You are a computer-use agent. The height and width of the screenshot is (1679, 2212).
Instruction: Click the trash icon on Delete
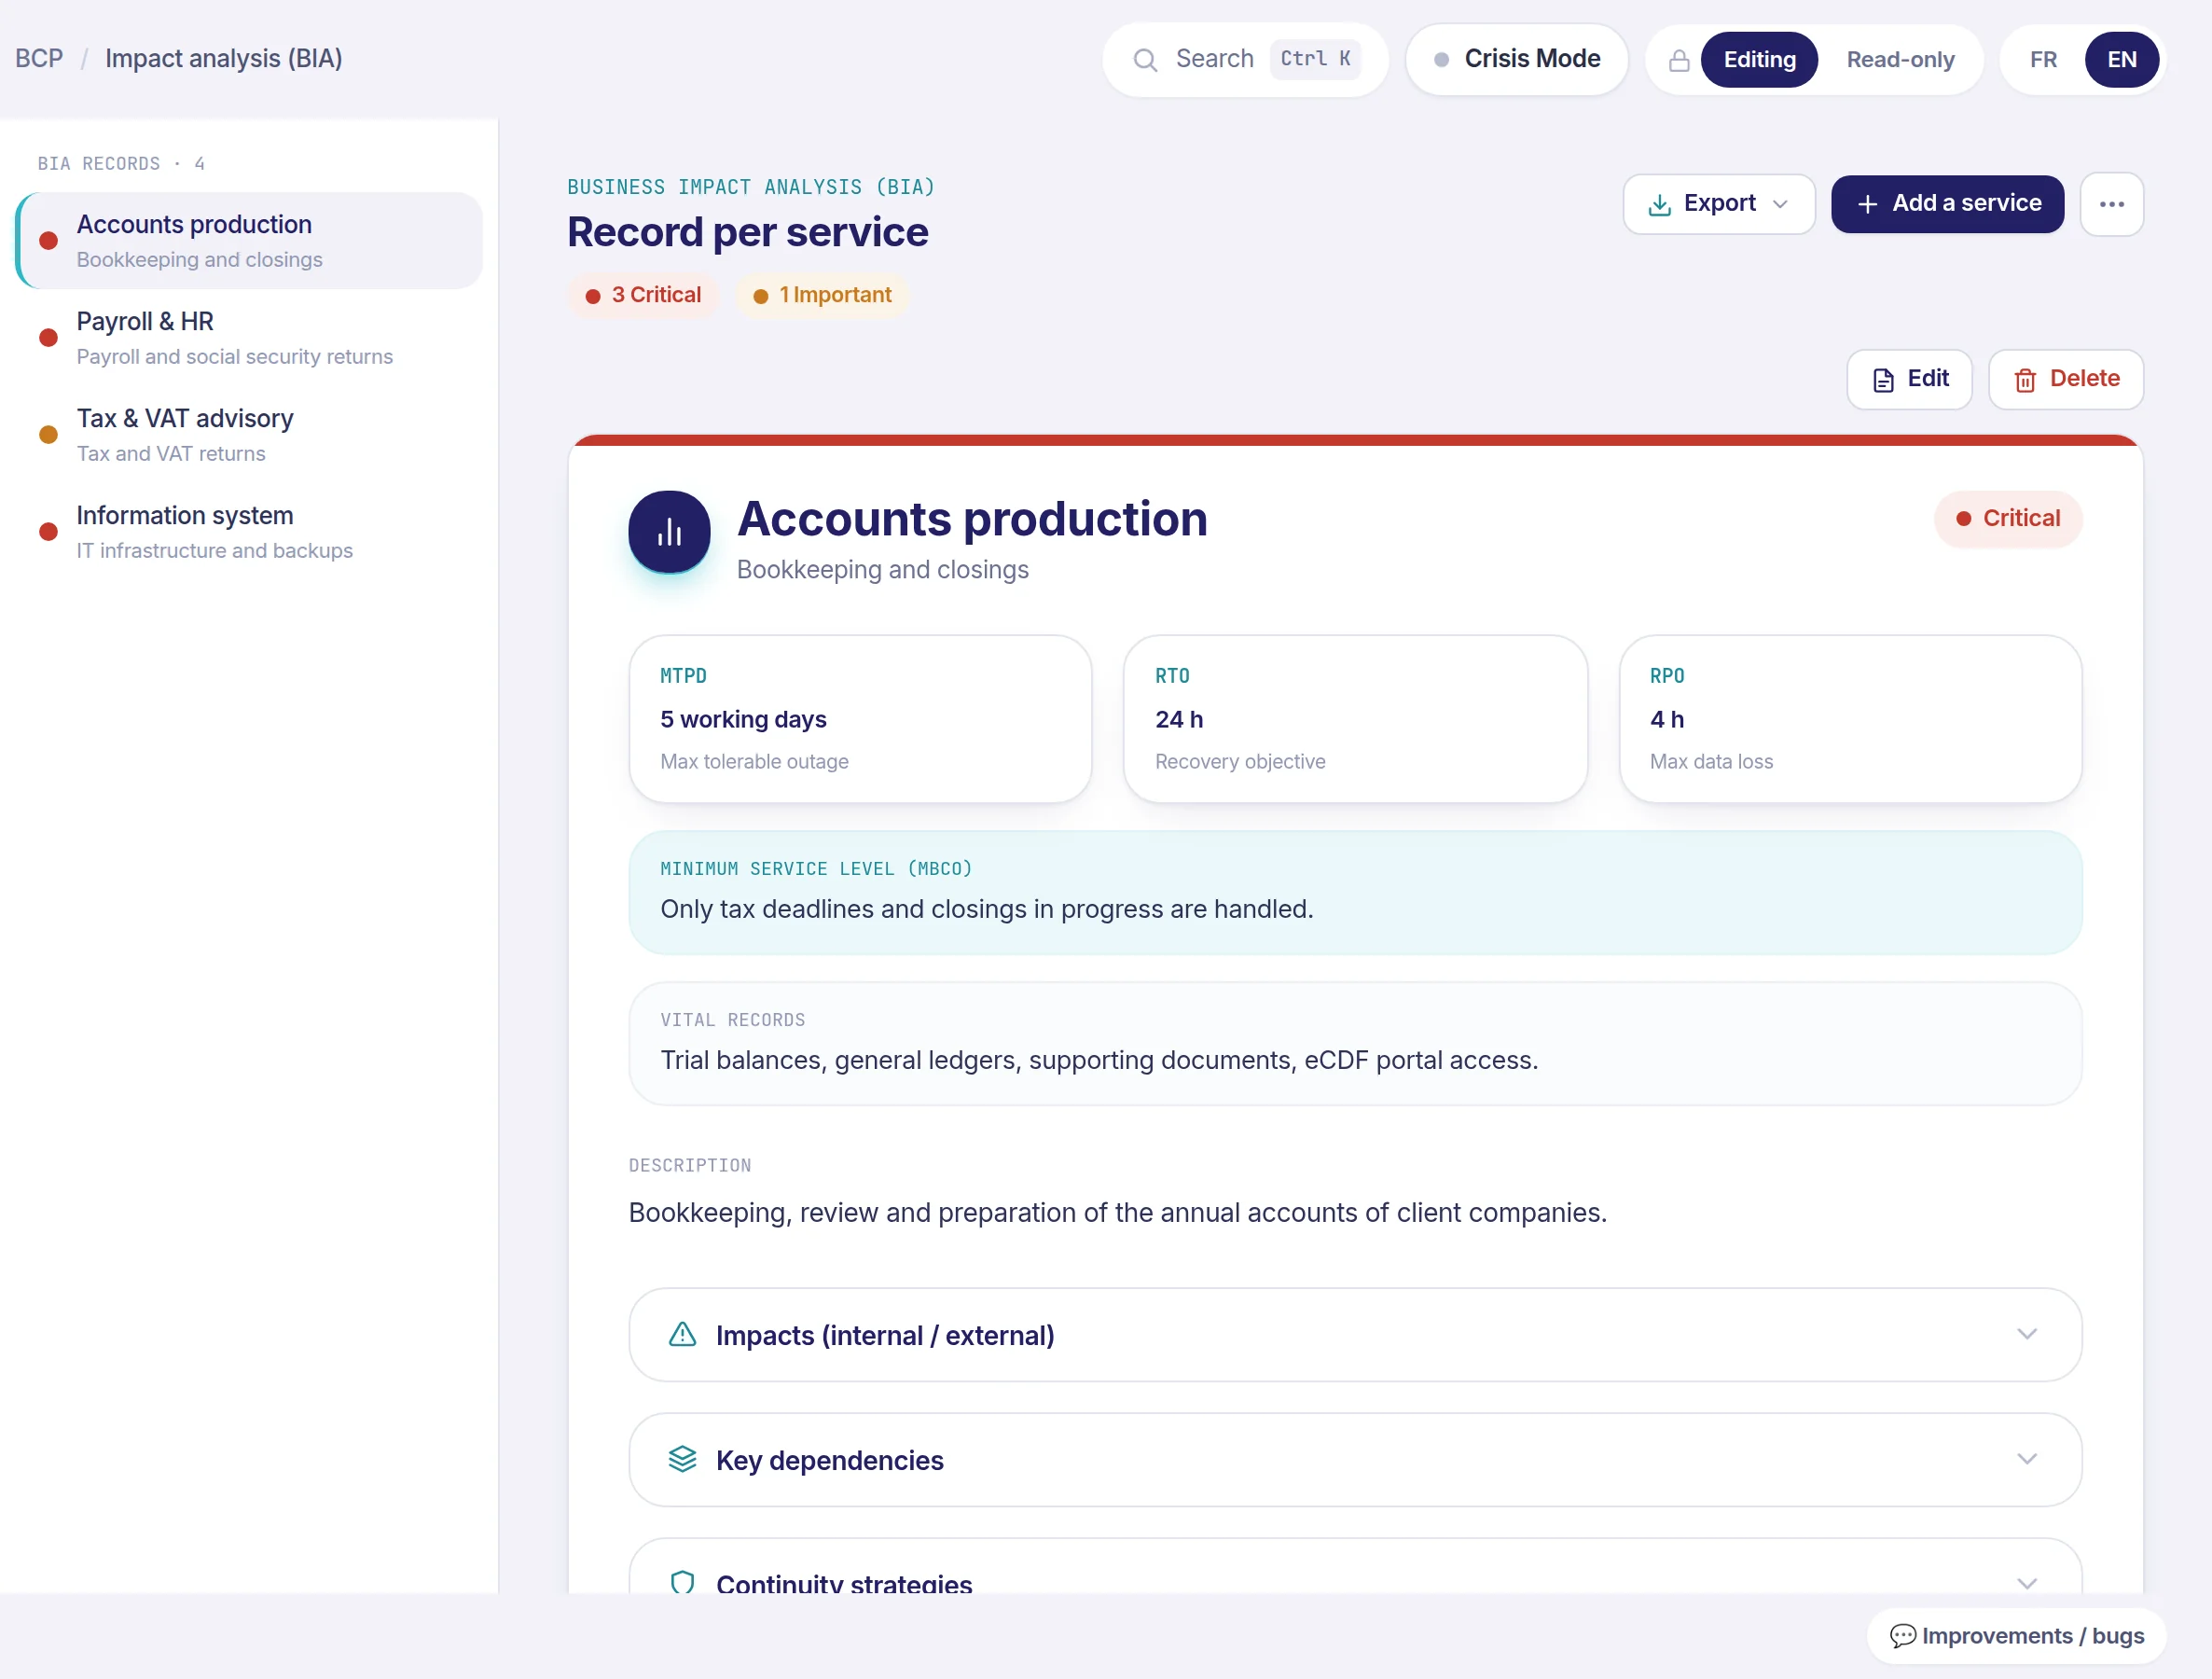[2024, 380]
